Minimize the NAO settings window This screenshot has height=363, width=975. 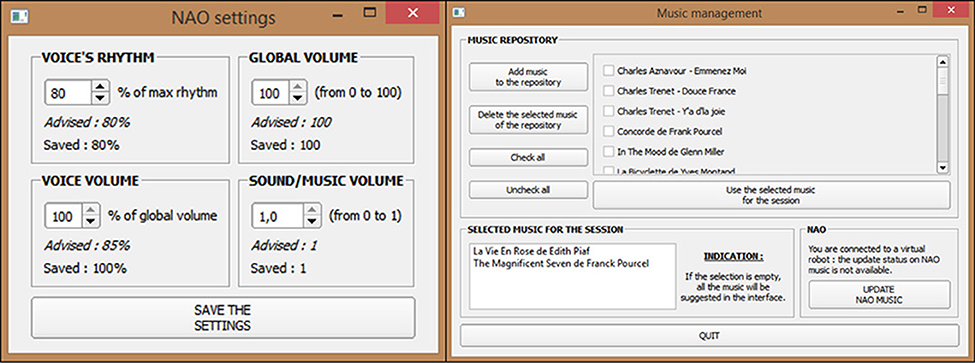tap(338, 15)
